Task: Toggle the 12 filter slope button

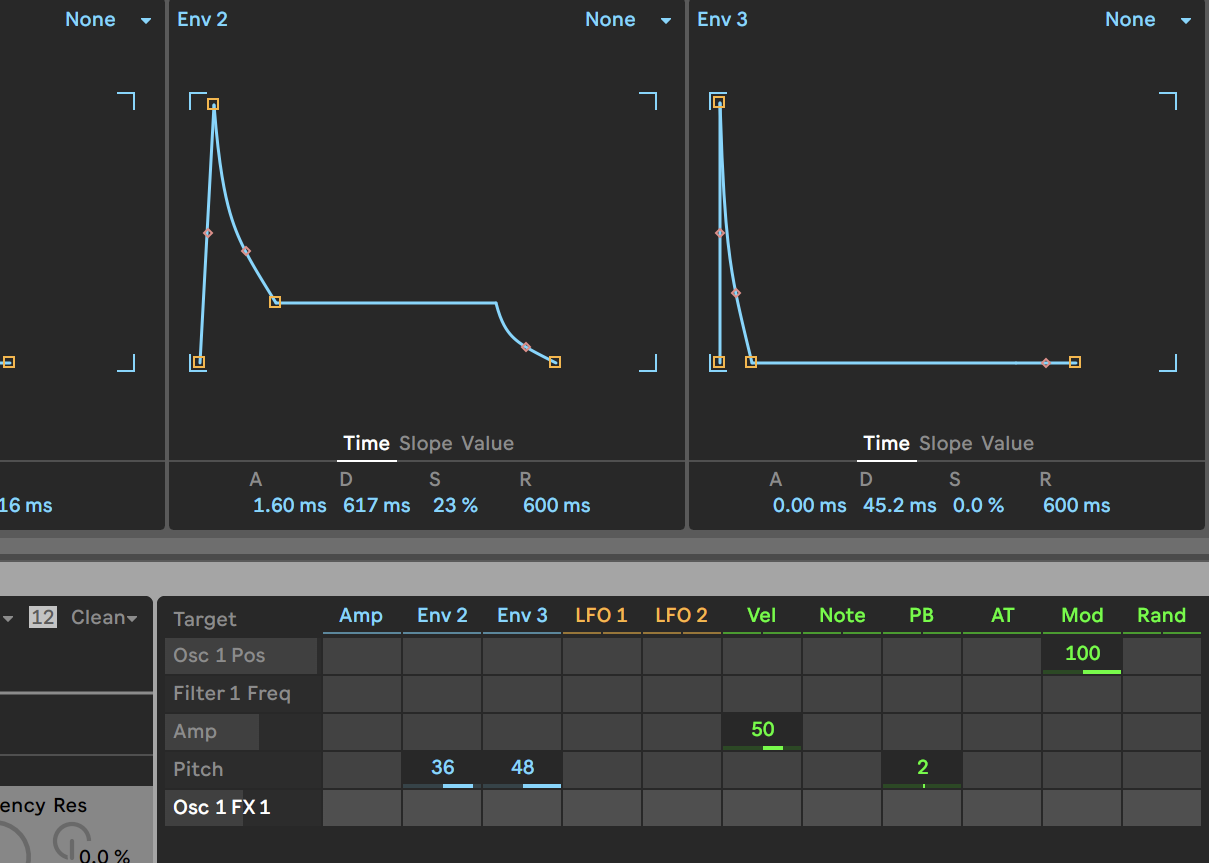Action: click(42, 618)
